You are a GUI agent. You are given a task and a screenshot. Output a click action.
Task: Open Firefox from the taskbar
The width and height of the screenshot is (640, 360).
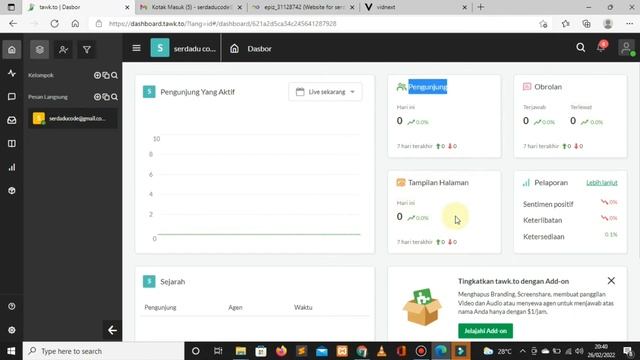click(281, 351)
